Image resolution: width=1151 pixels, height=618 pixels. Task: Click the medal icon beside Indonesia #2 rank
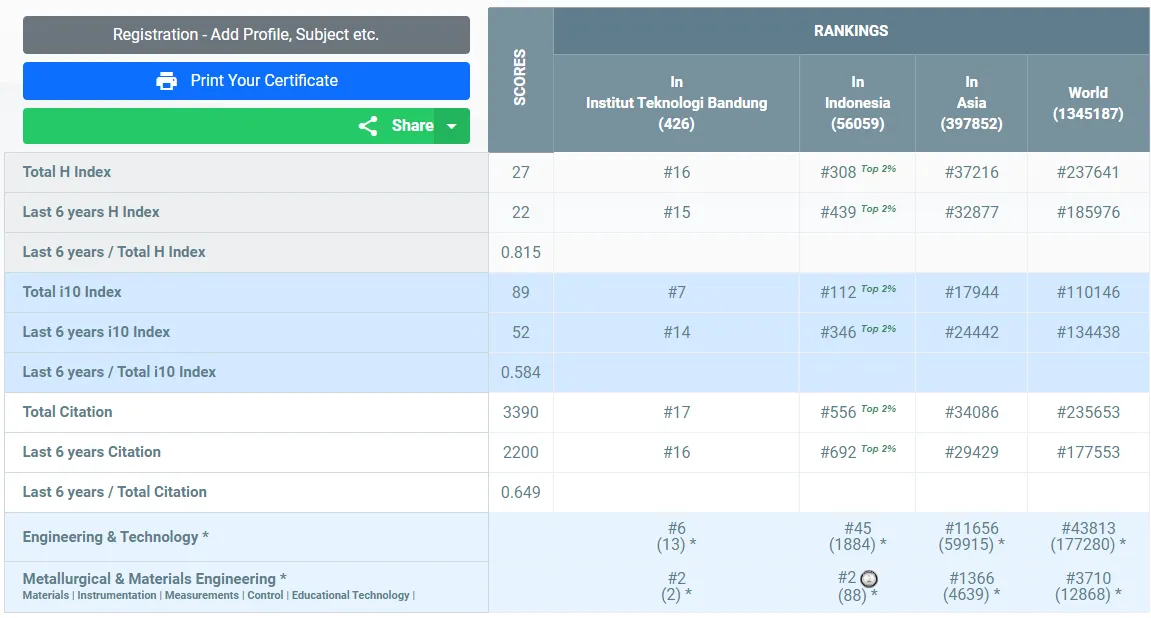(869, 579)
